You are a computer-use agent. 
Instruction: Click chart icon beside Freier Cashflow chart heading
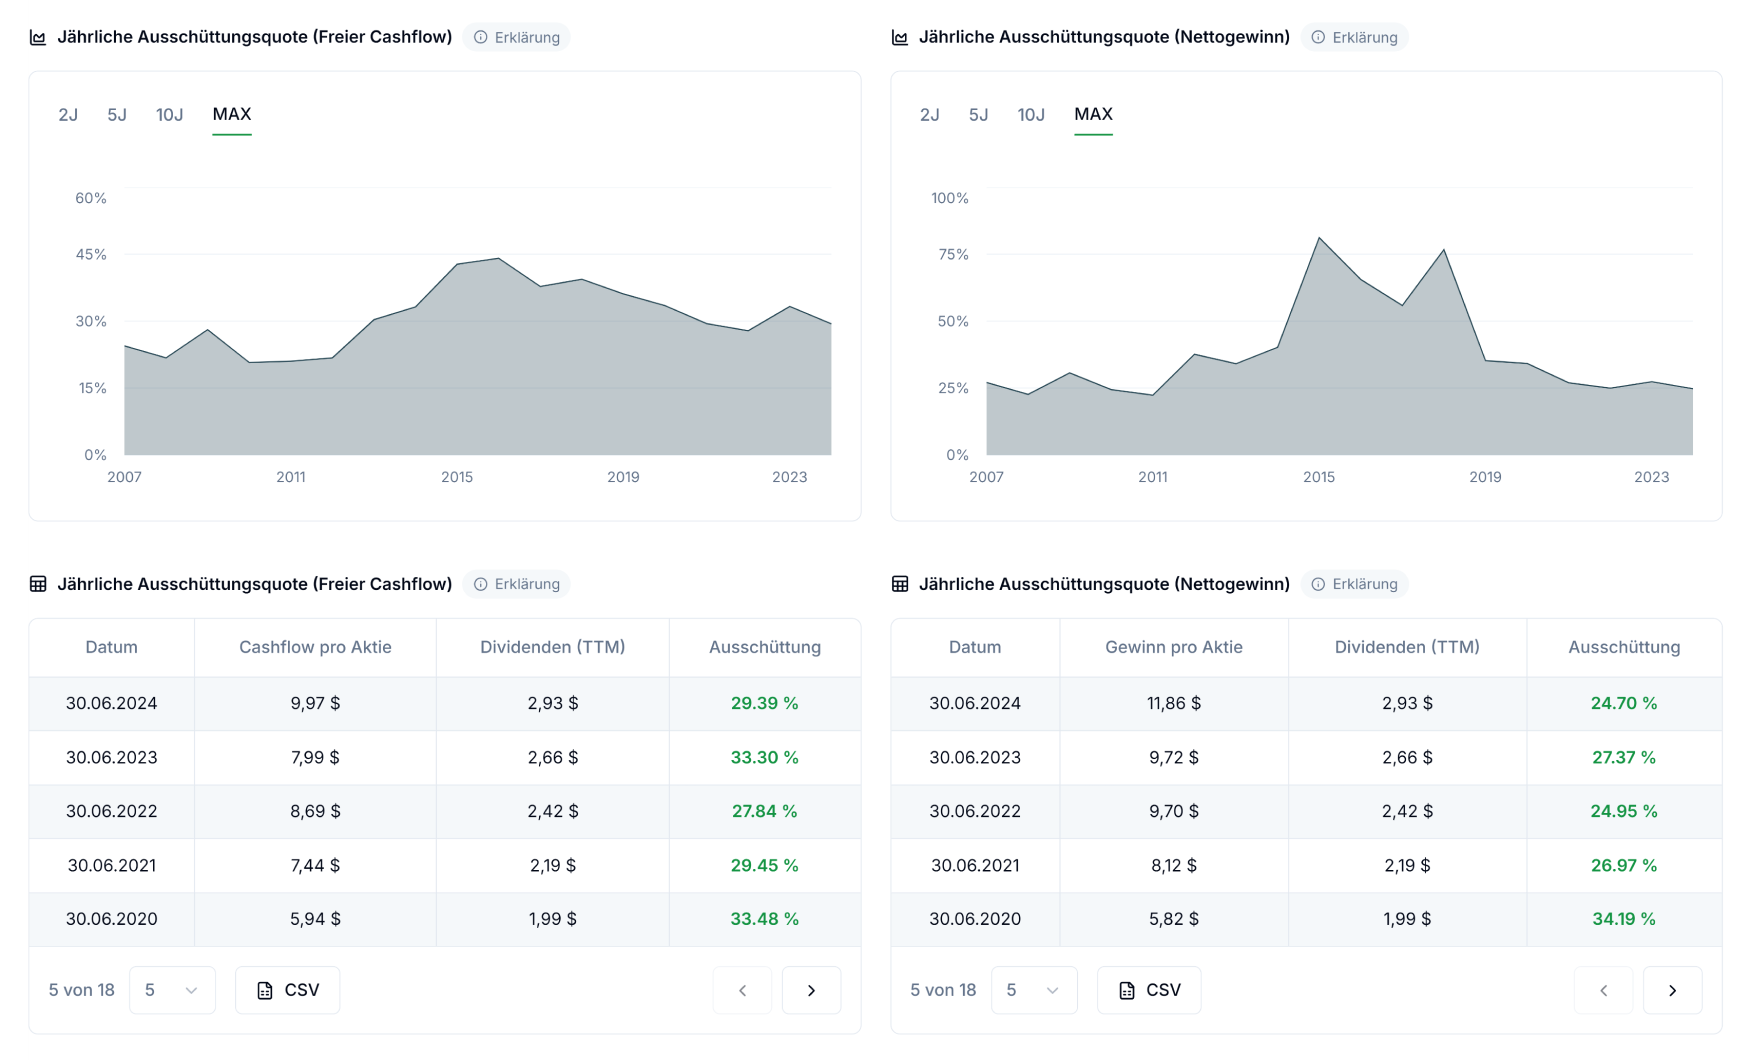pos(38,37)
